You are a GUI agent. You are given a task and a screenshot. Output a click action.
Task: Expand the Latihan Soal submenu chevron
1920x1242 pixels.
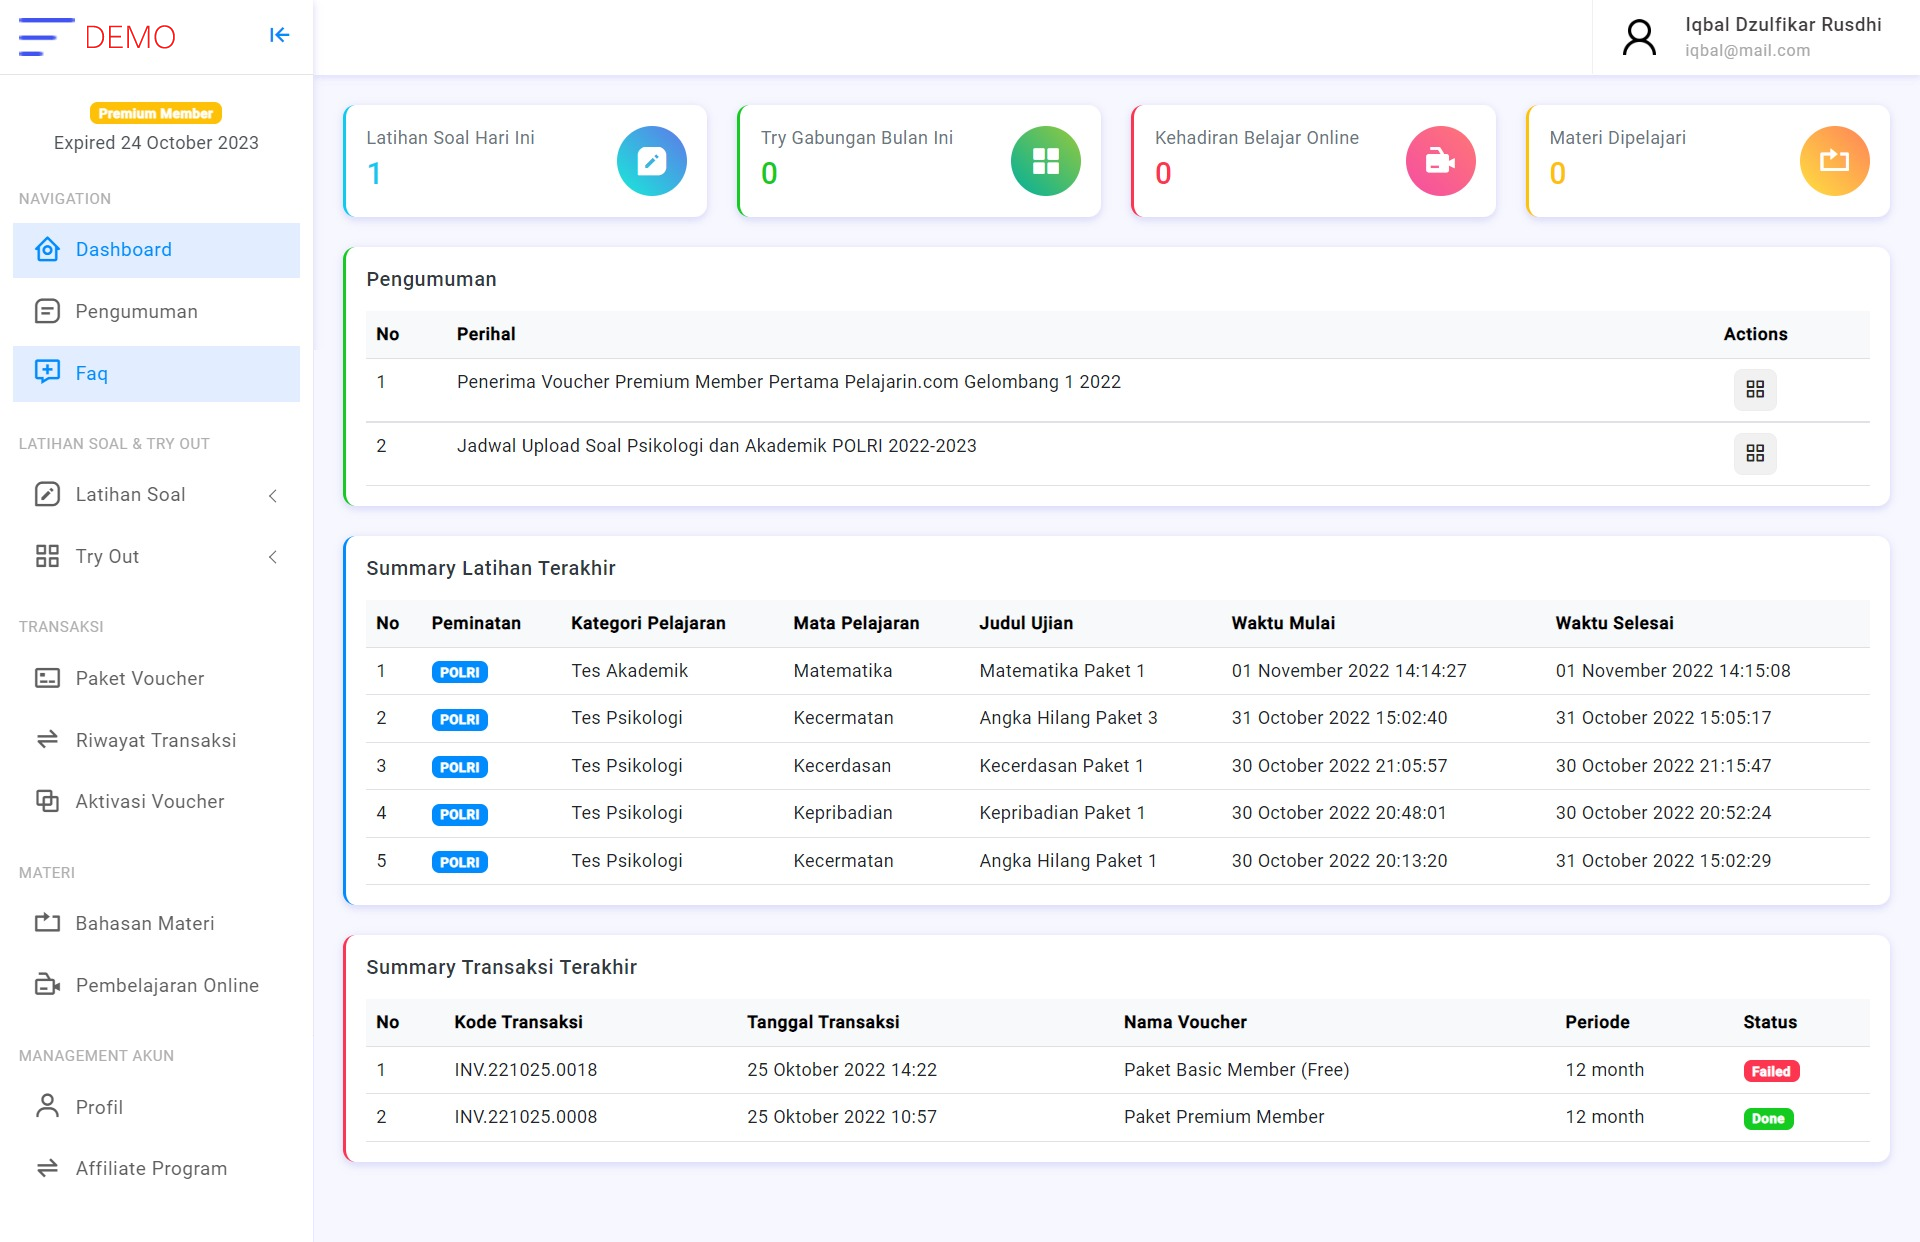click(273, 495)
